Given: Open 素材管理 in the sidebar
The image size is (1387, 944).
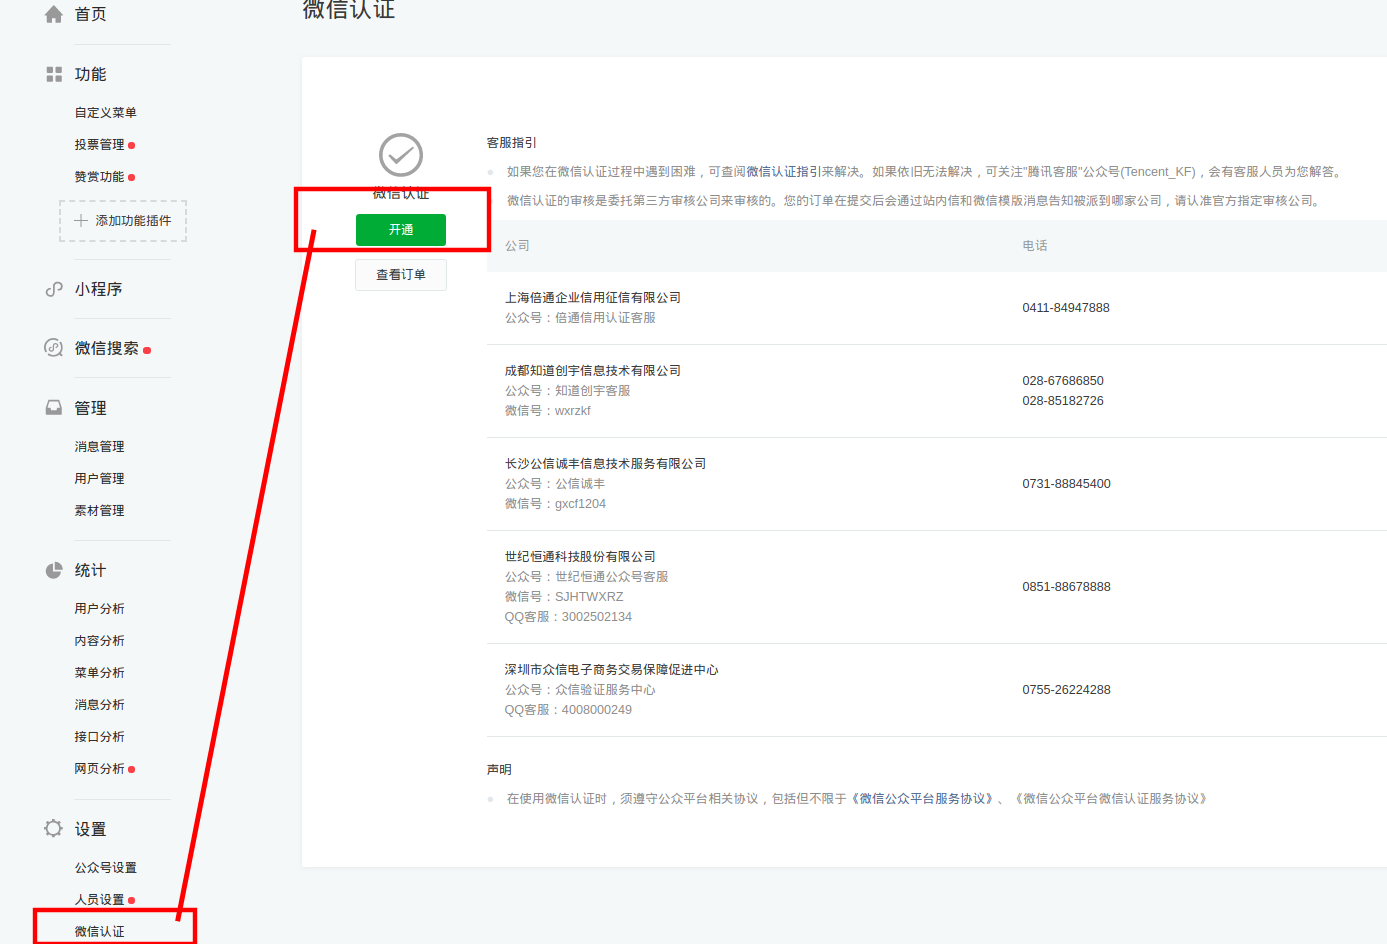Looking at the screenshot, I should (x=99, y=511).
